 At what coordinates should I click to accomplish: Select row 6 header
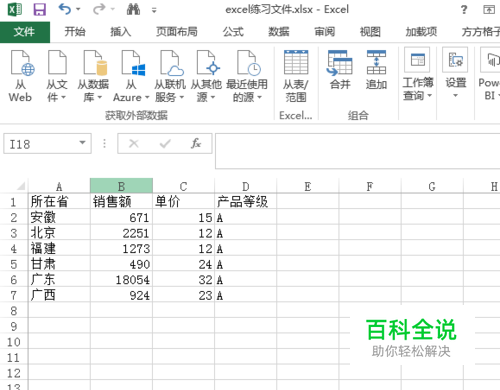pyautogui.click(x=14, y=280)
